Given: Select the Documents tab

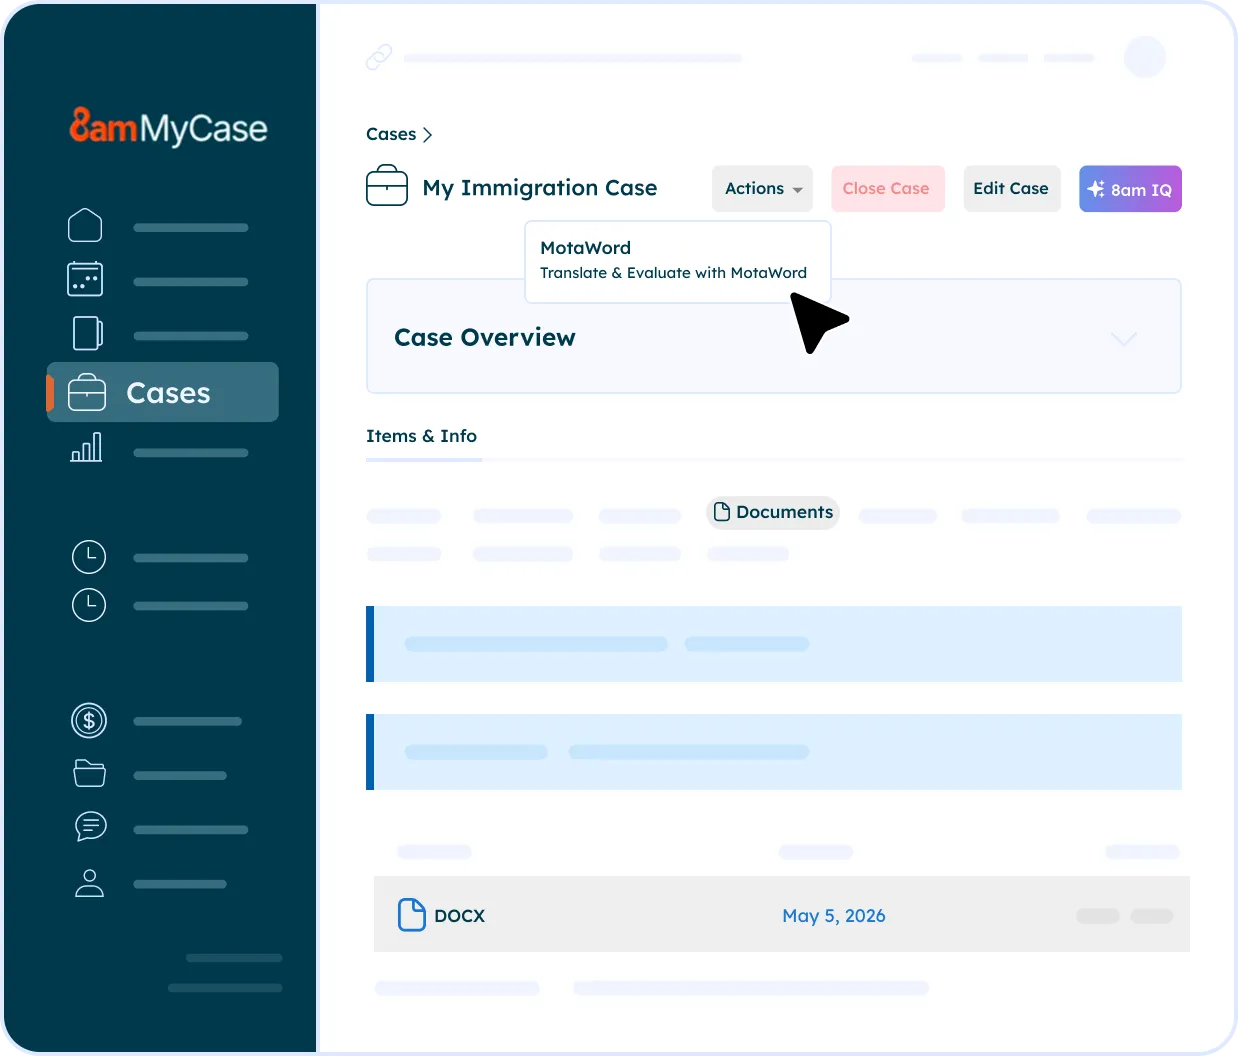Looking at the screenshot, I should (773, 512).
